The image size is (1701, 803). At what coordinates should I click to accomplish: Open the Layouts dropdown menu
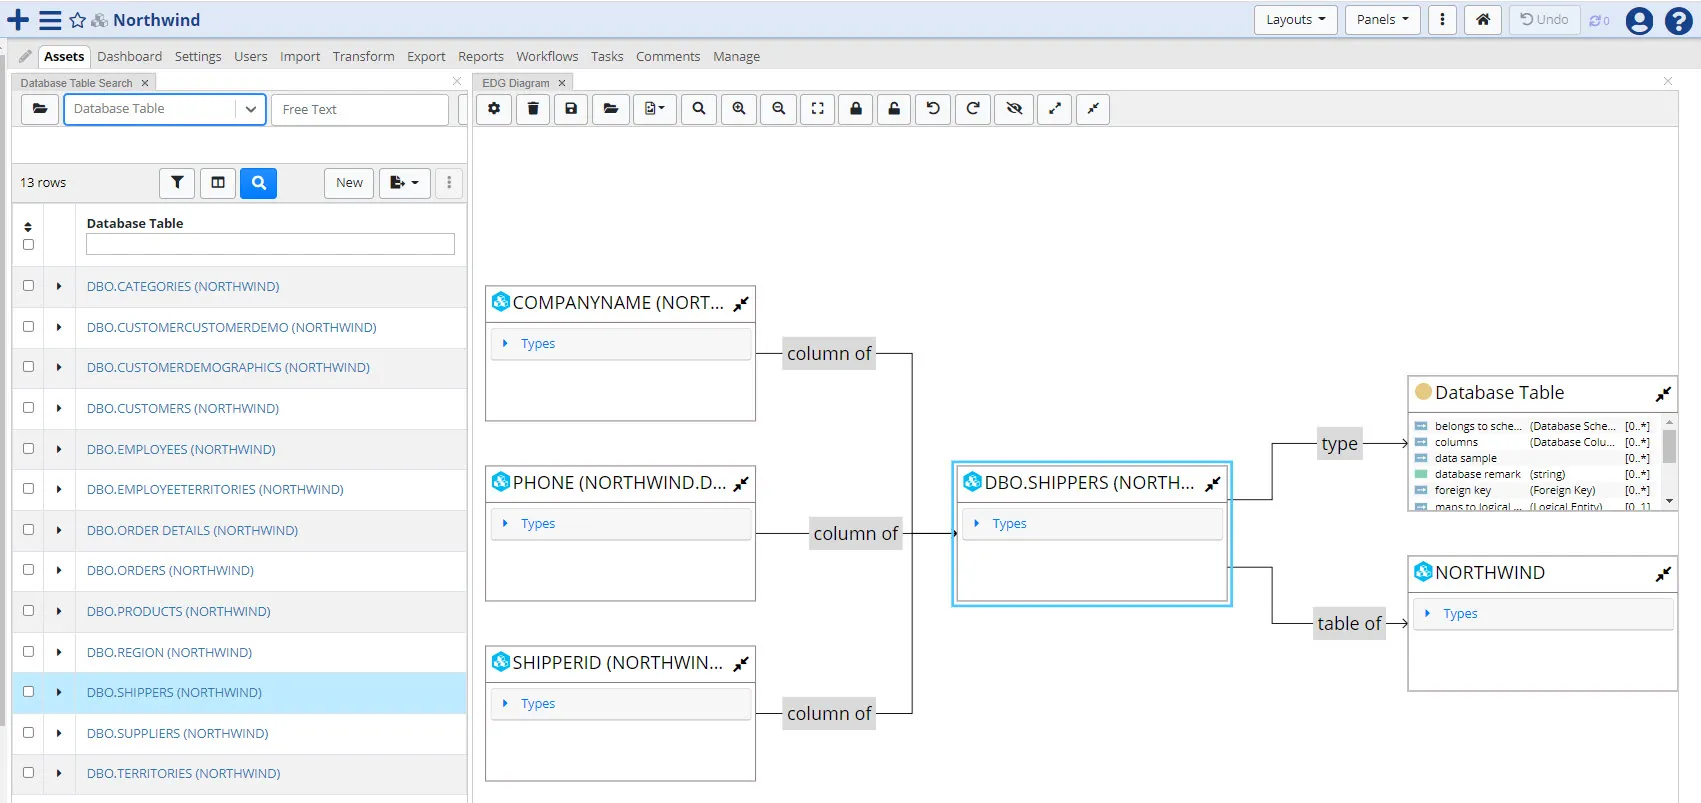click(1295, 20)
